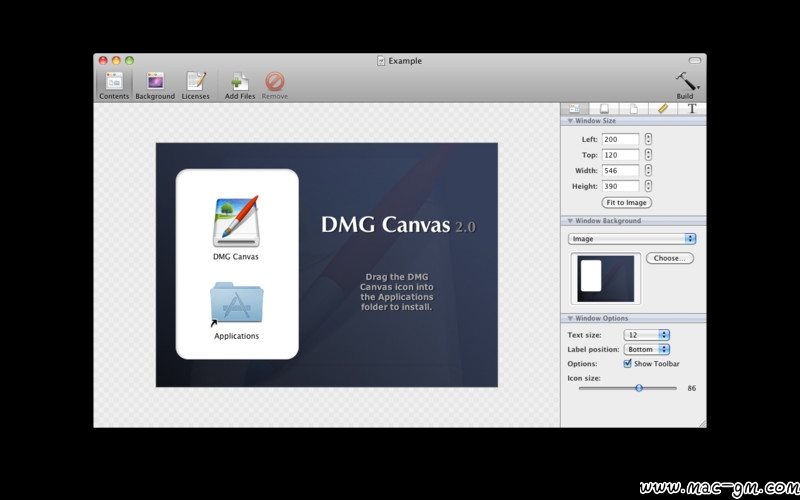Click the 'Drag the DMG Canvas icon' instruction text

click(397, 292)
